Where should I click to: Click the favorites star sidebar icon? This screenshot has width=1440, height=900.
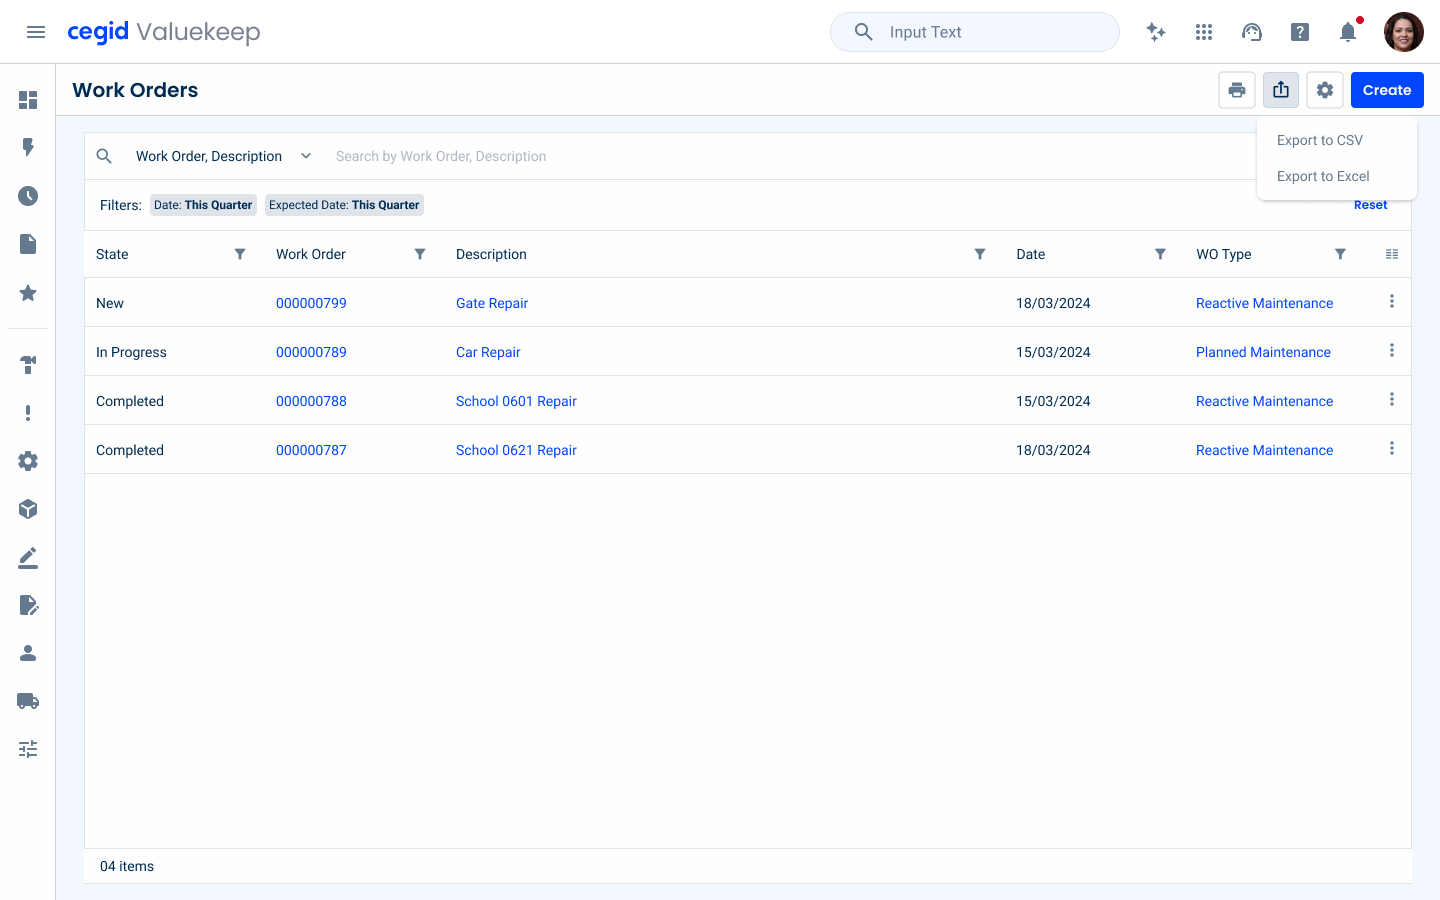point(28,293)
